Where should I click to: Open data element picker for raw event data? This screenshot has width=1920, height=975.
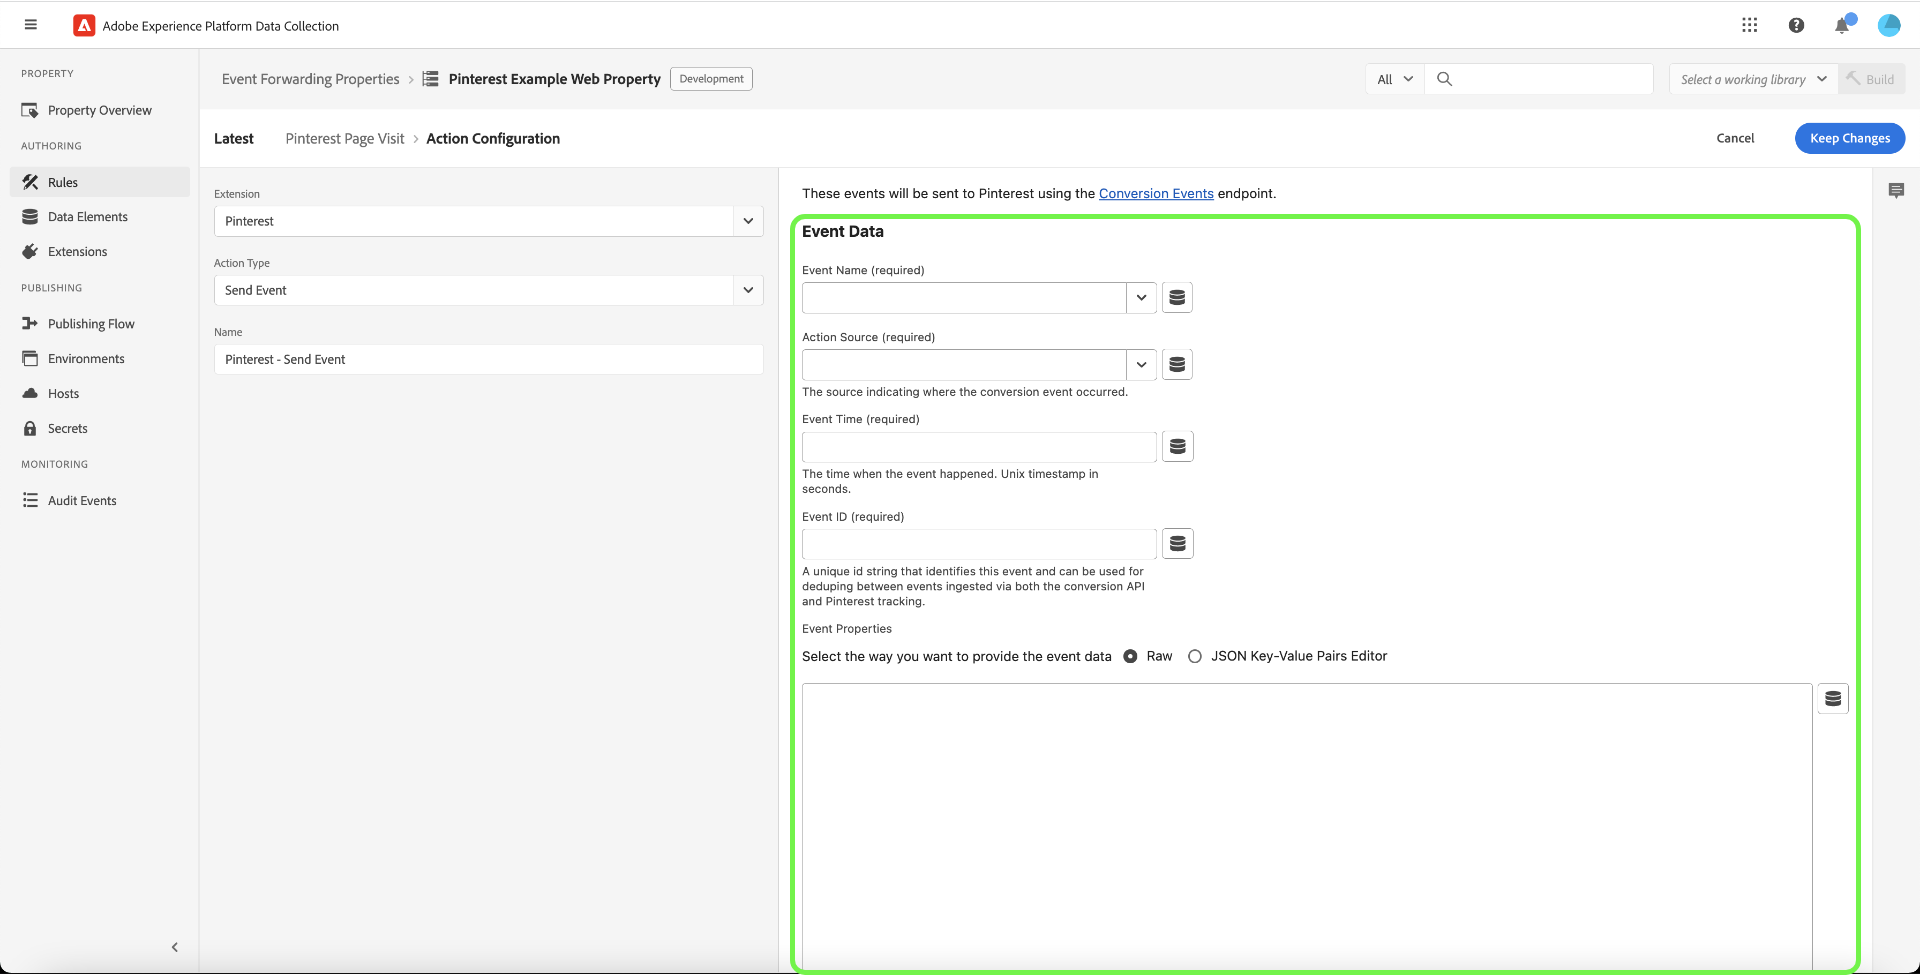[x=1833, y=699]
